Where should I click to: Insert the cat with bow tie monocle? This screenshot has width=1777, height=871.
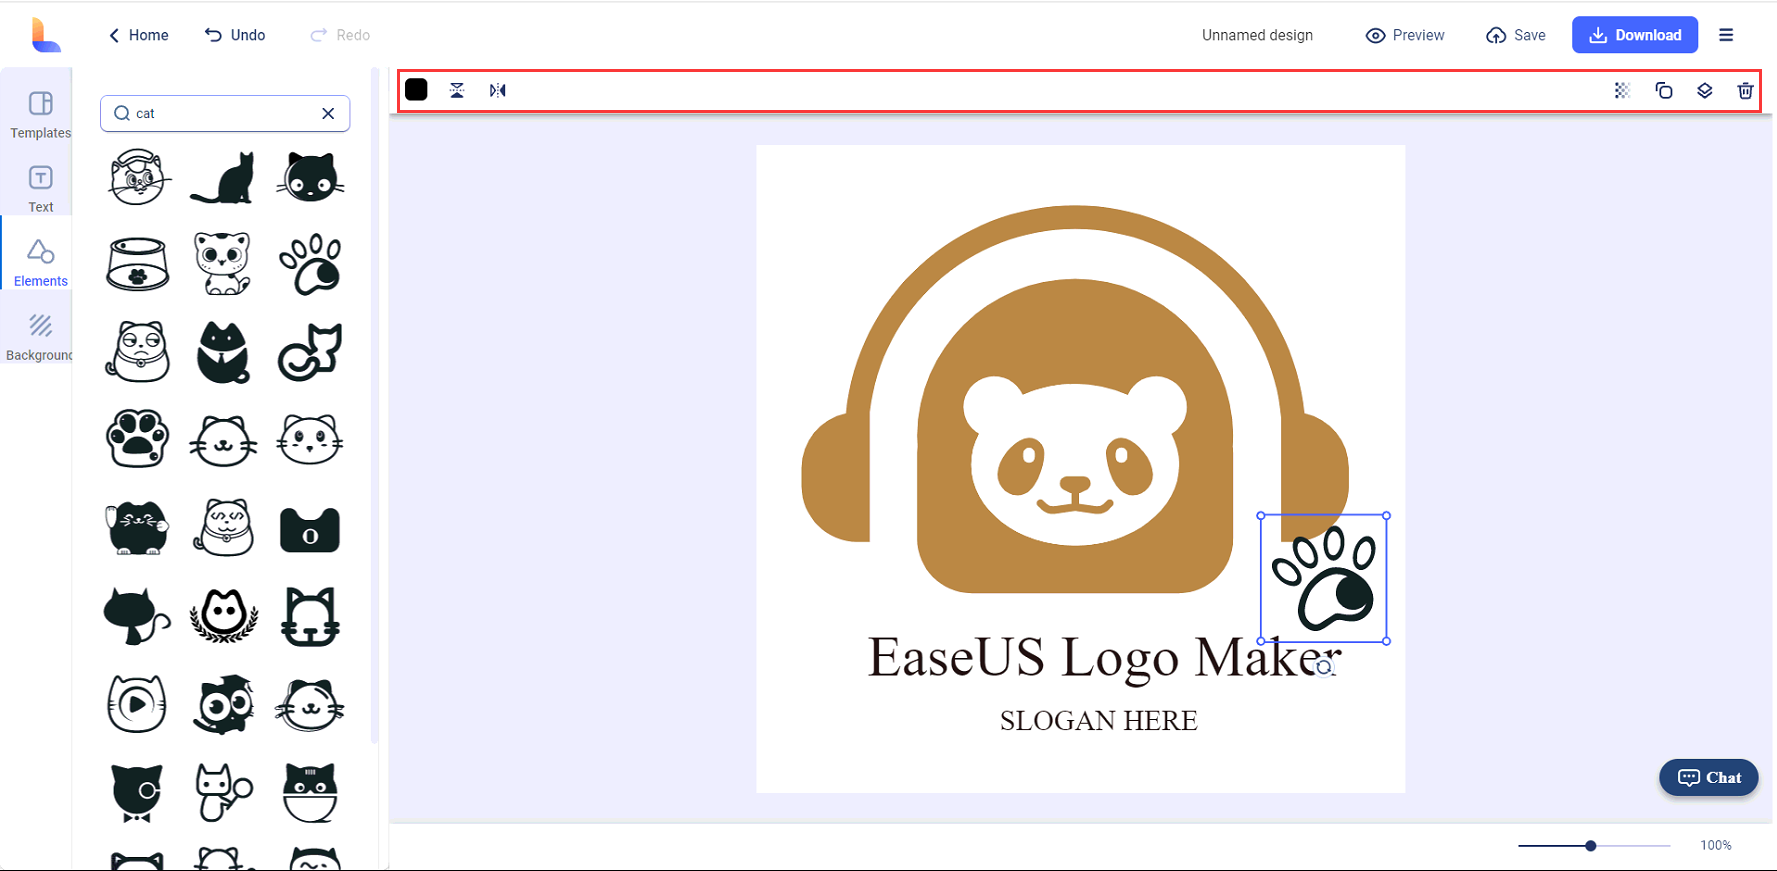(x=137, y=792)
